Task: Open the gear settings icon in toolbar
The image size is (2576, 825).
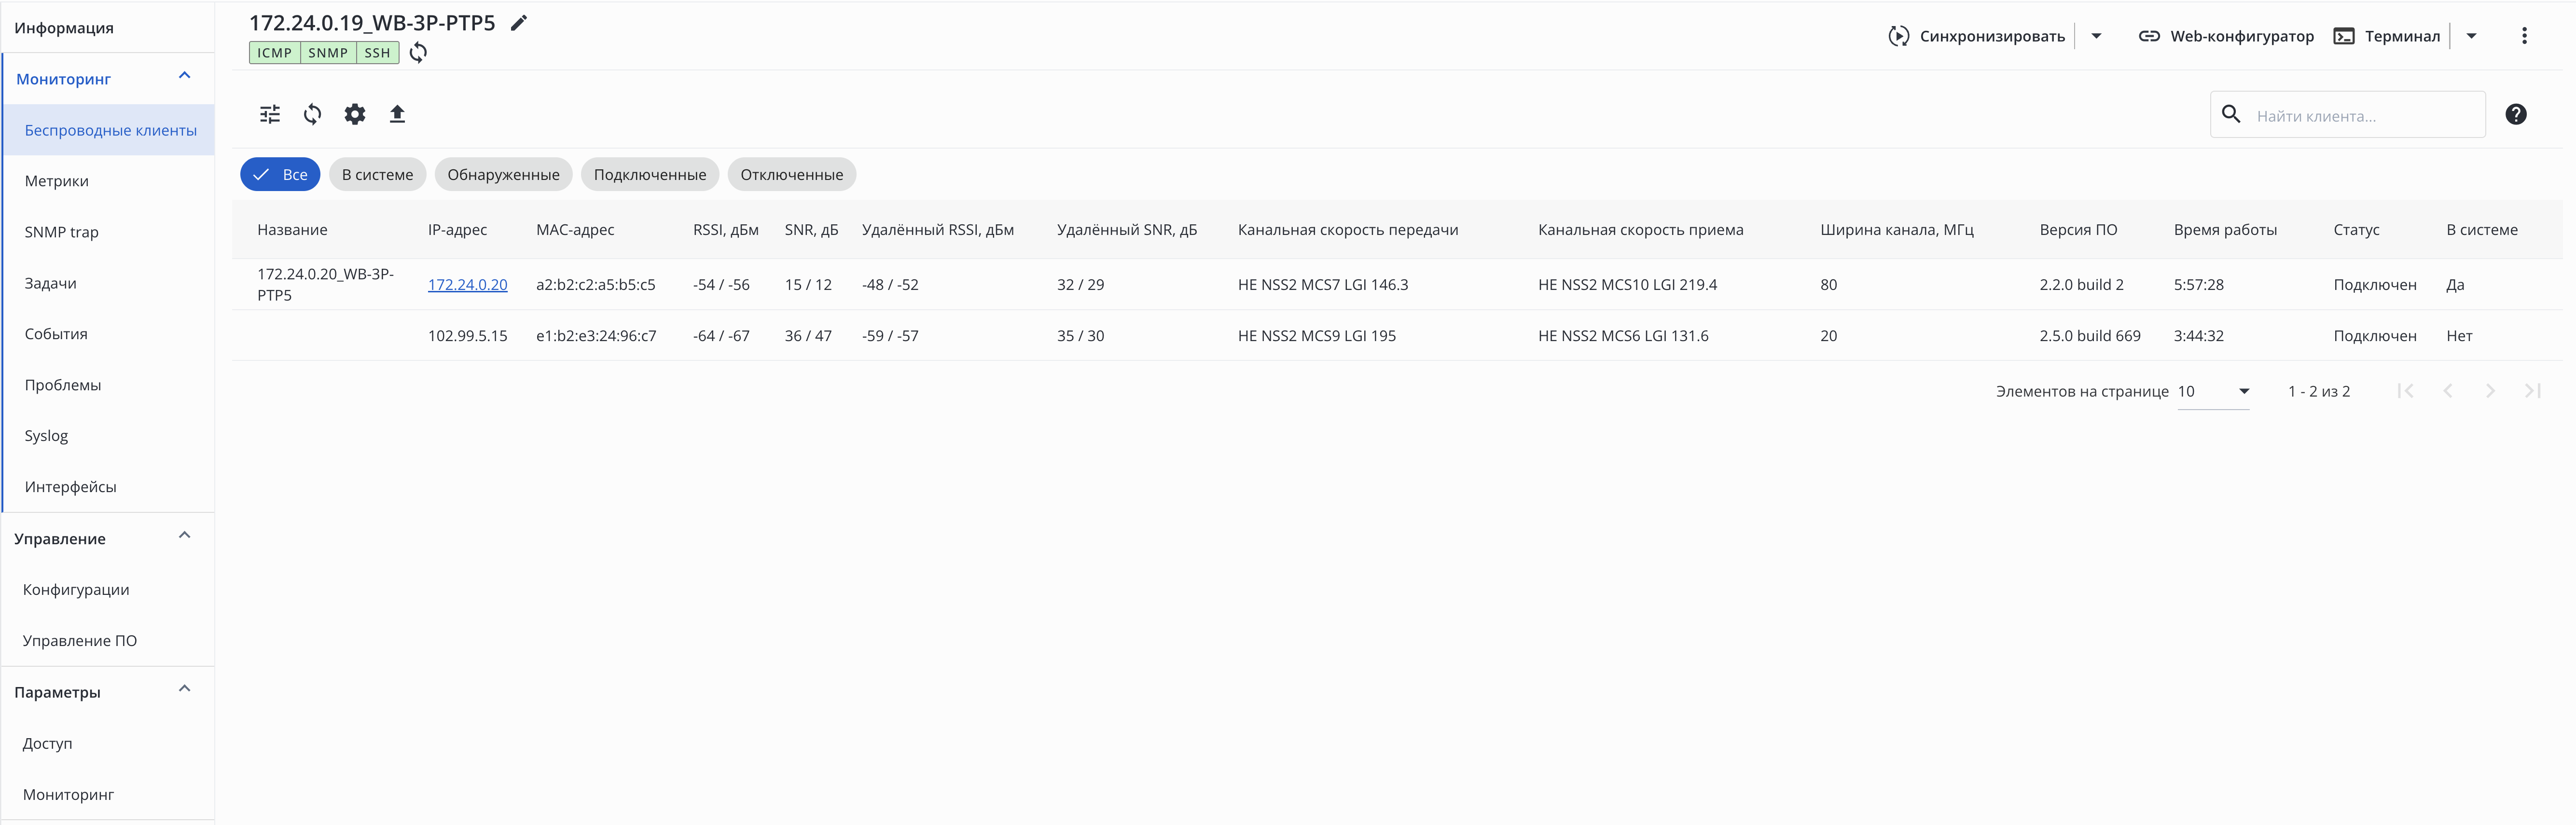Action: 355,114
